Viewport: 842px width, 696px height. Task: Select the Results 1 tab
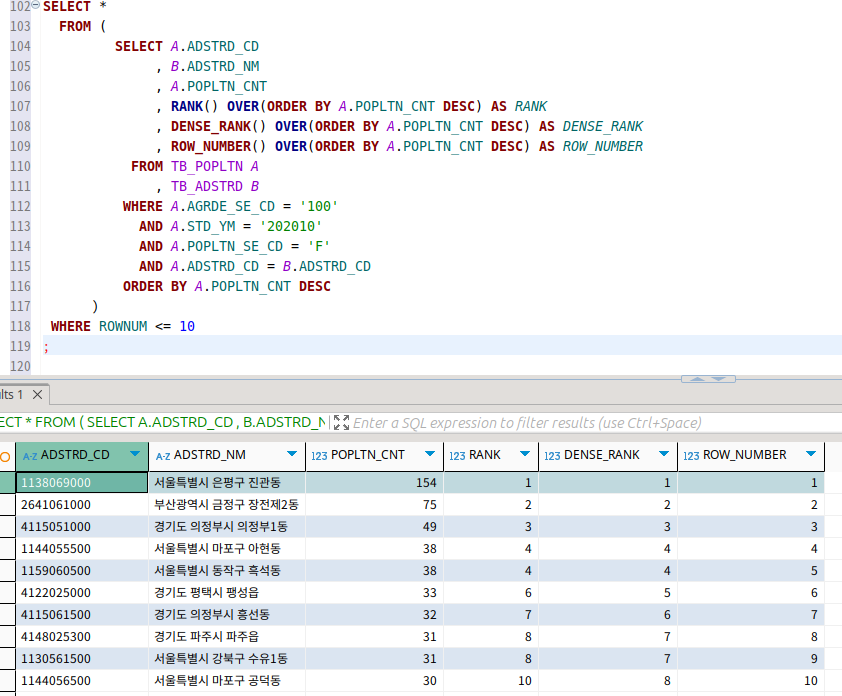click(x=12, y=395)
